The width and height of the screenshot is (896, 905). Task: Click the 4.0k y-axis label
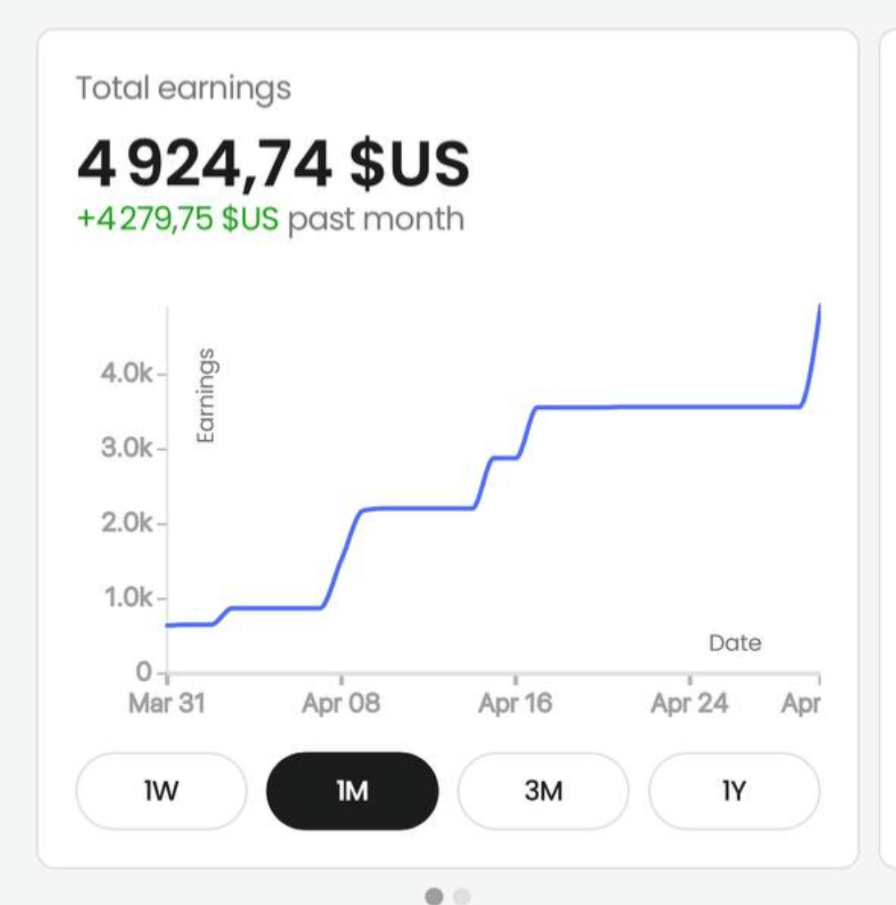127,374
